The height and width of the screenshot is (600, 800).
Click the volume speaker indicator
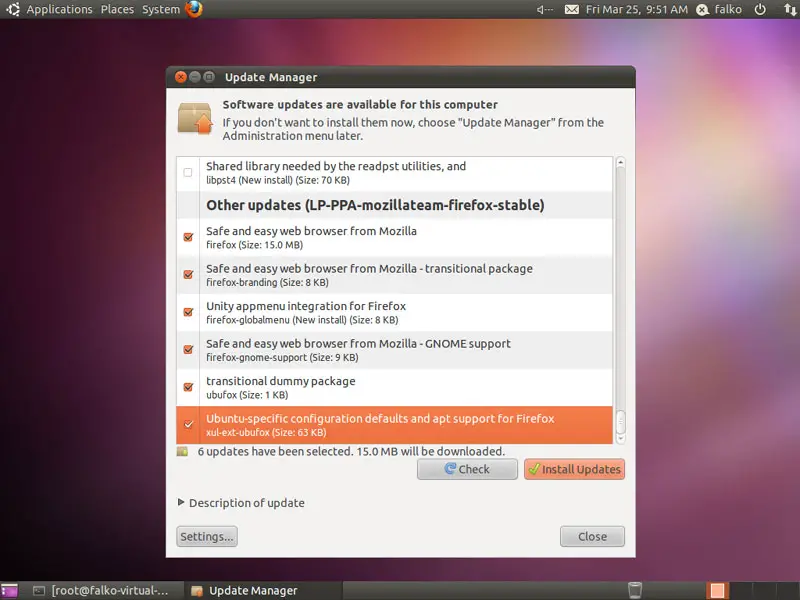[545, 9]
